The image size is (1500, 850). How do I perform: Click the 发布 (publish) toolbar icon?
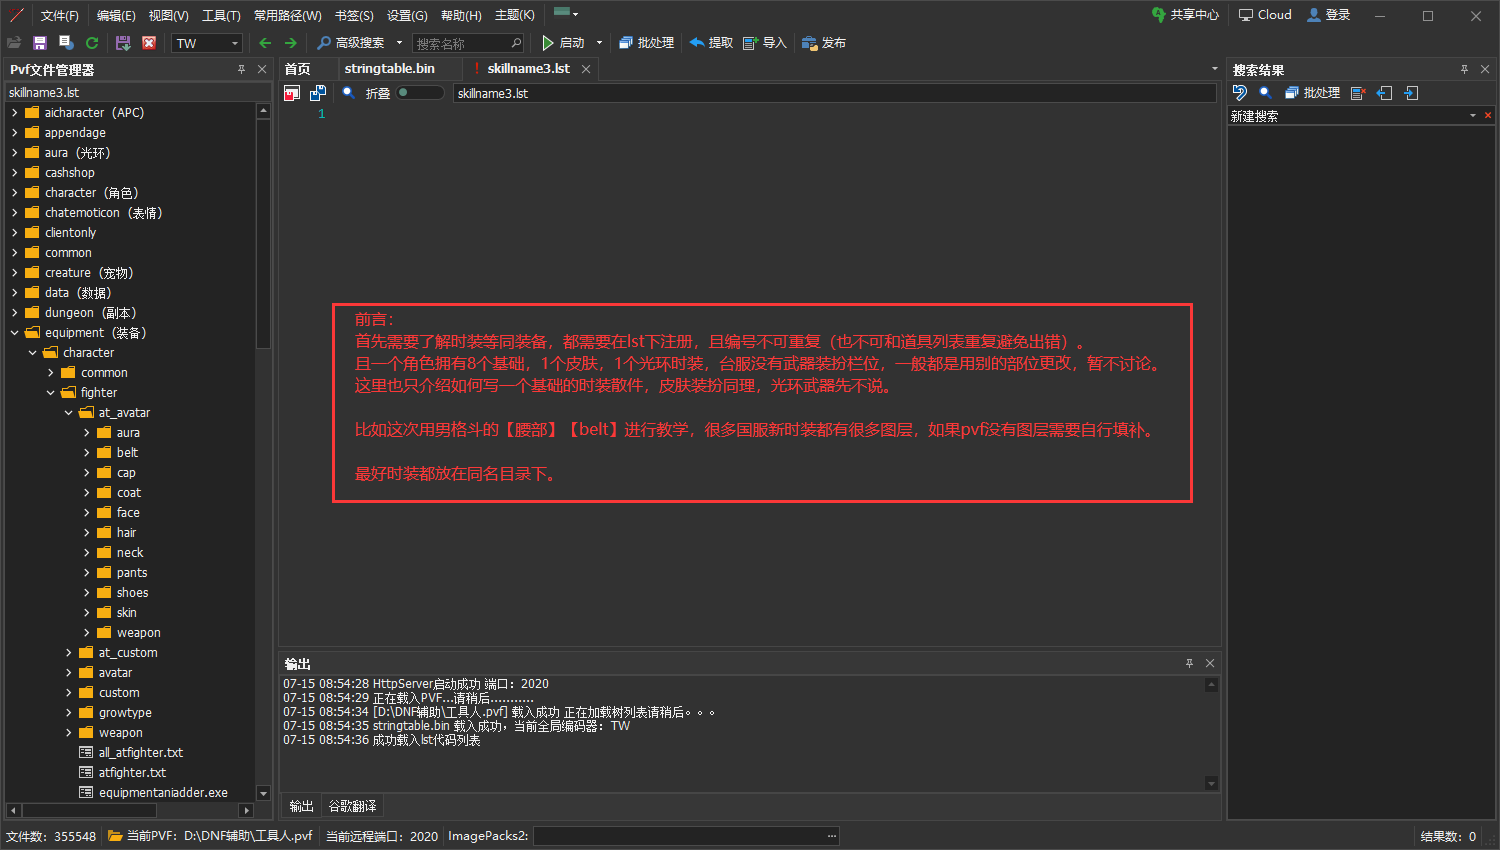(x=824, y=43)
